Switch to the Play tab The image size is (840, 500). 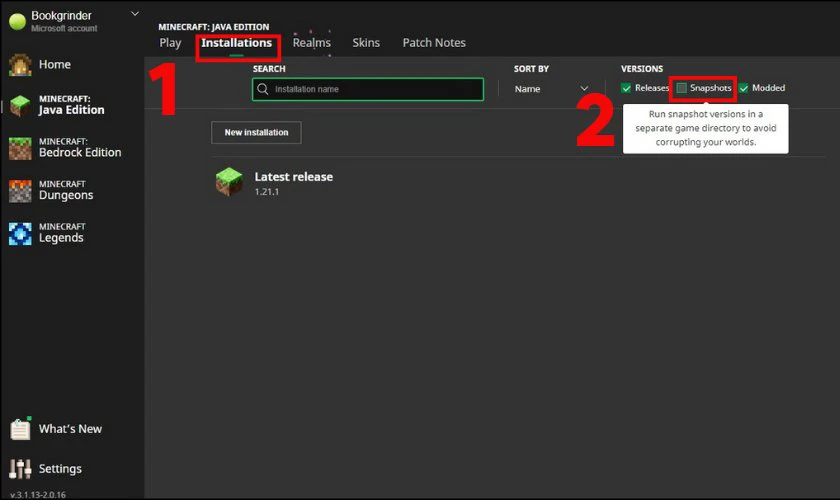coord(170,43)
